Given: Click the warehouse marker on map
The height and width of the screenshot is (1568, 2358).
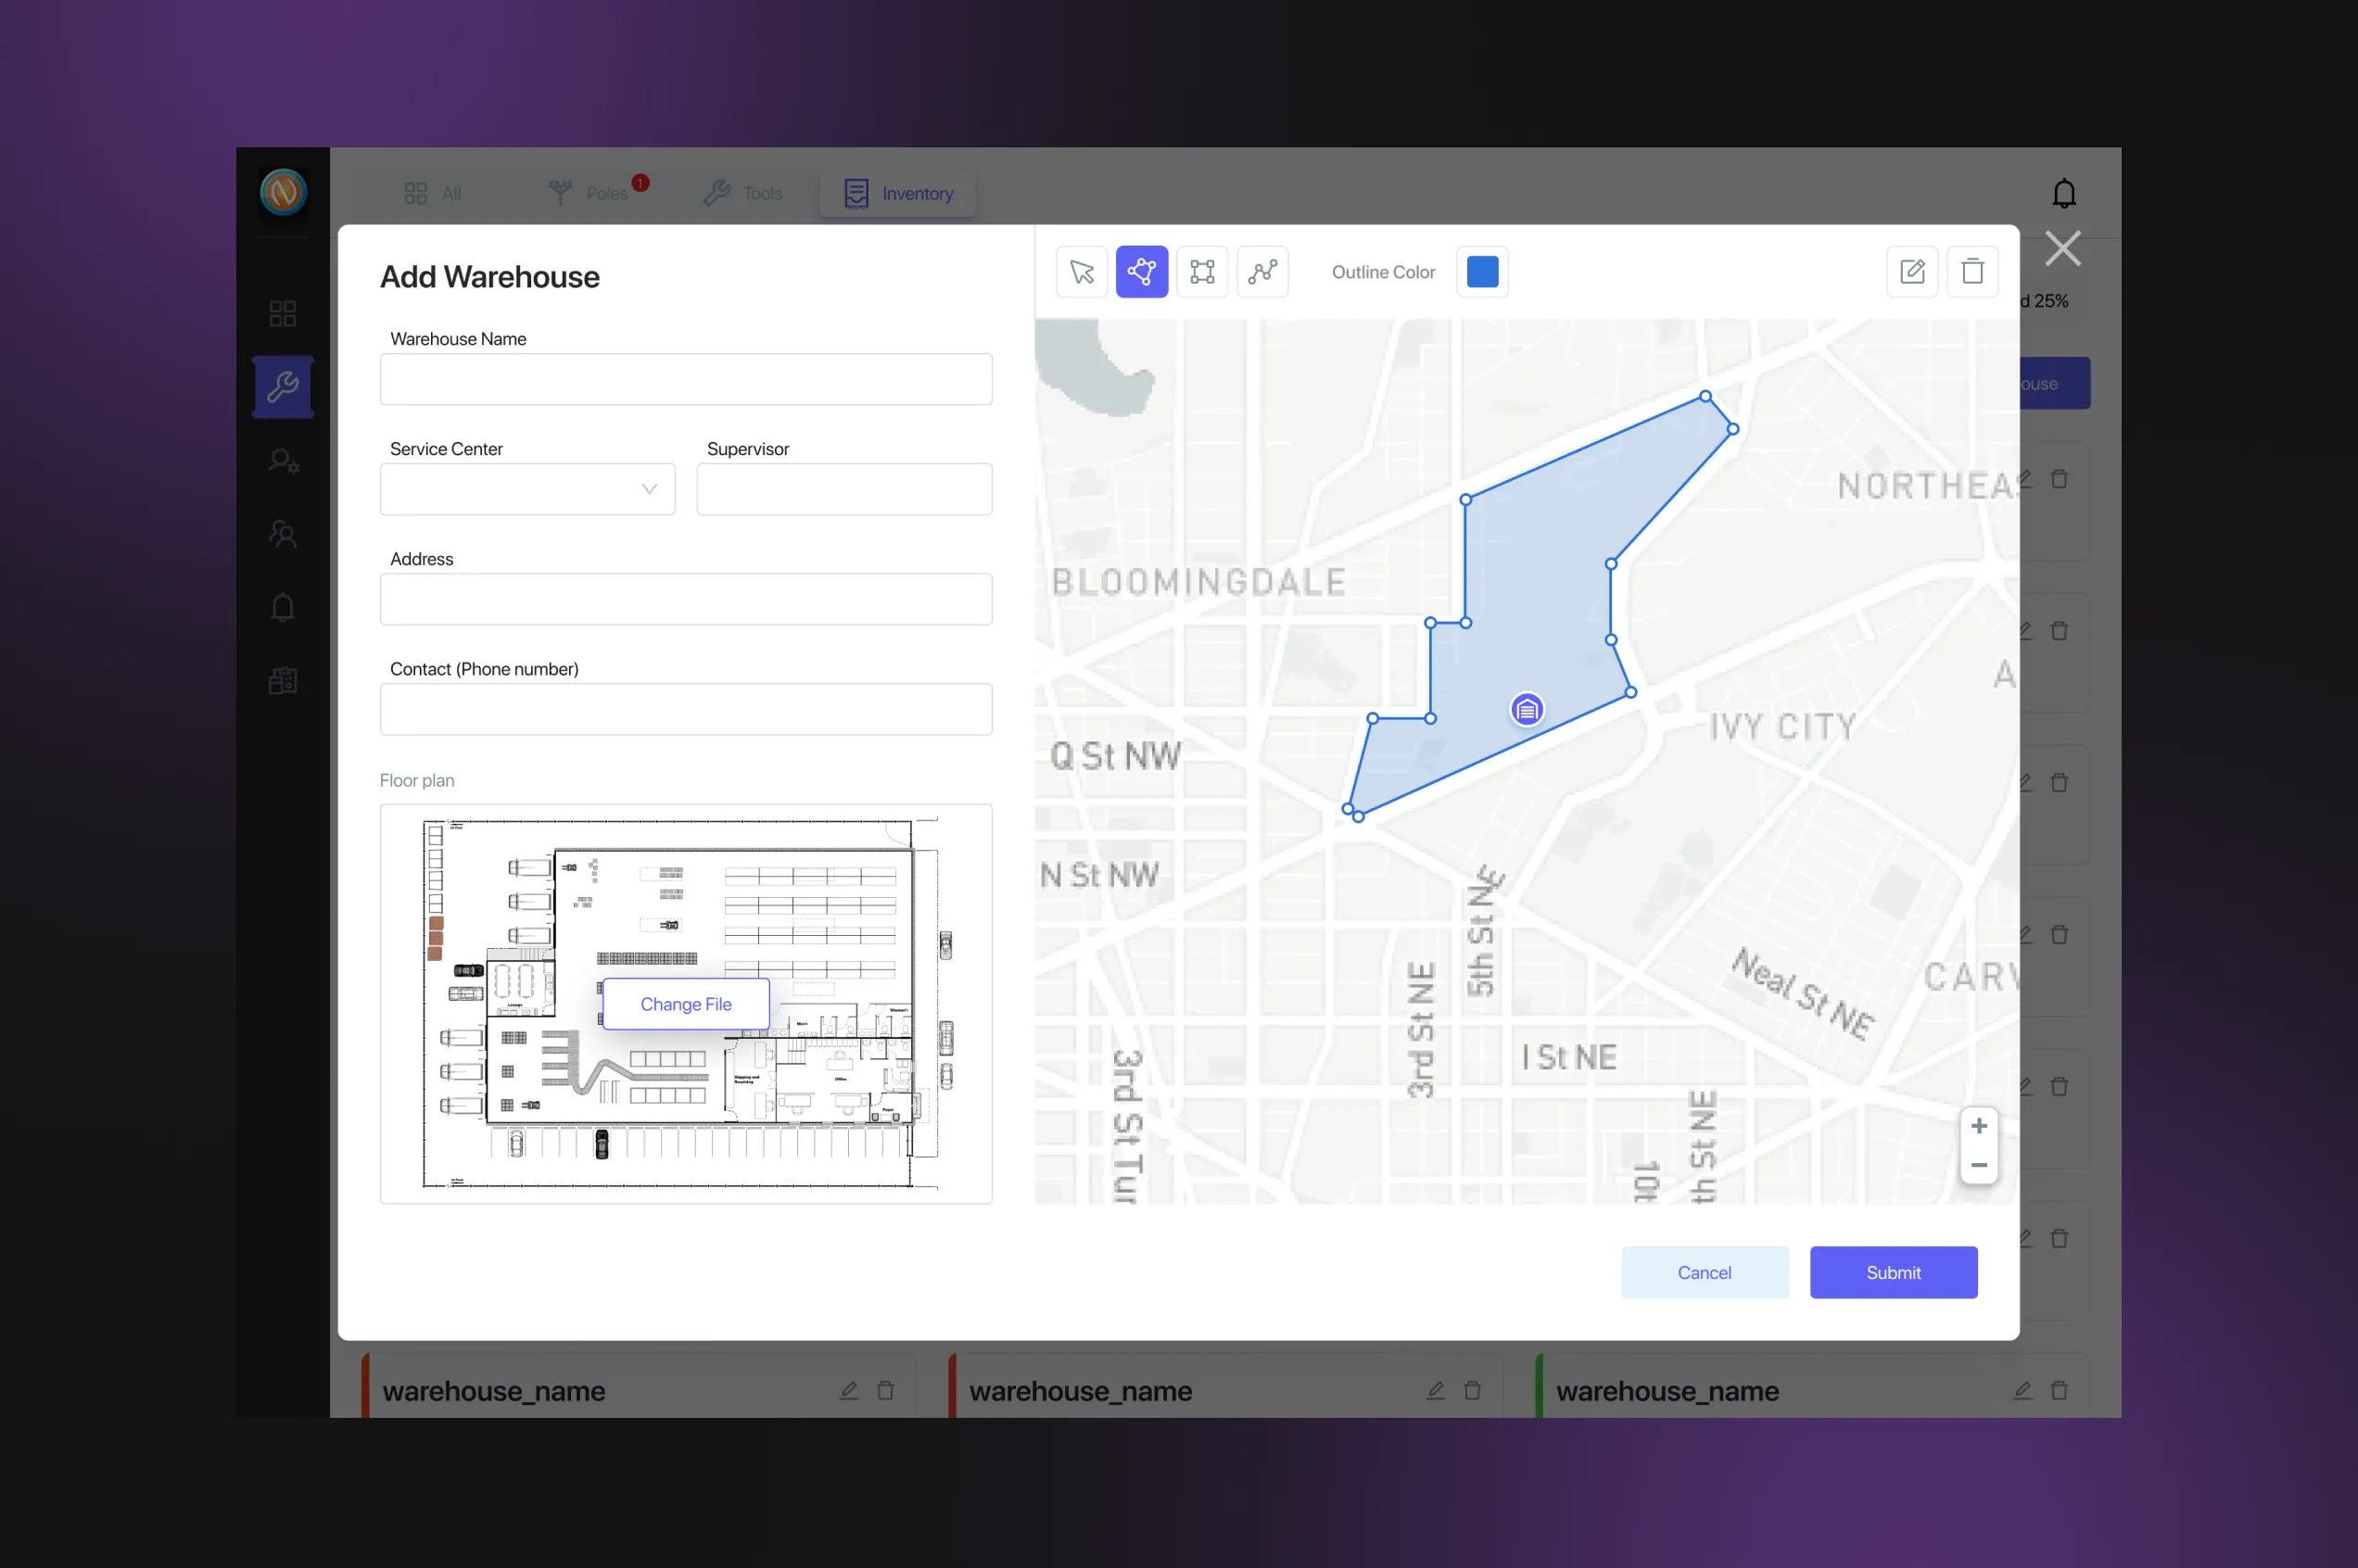Looking at the screenshot, I should pos(1526,710).
